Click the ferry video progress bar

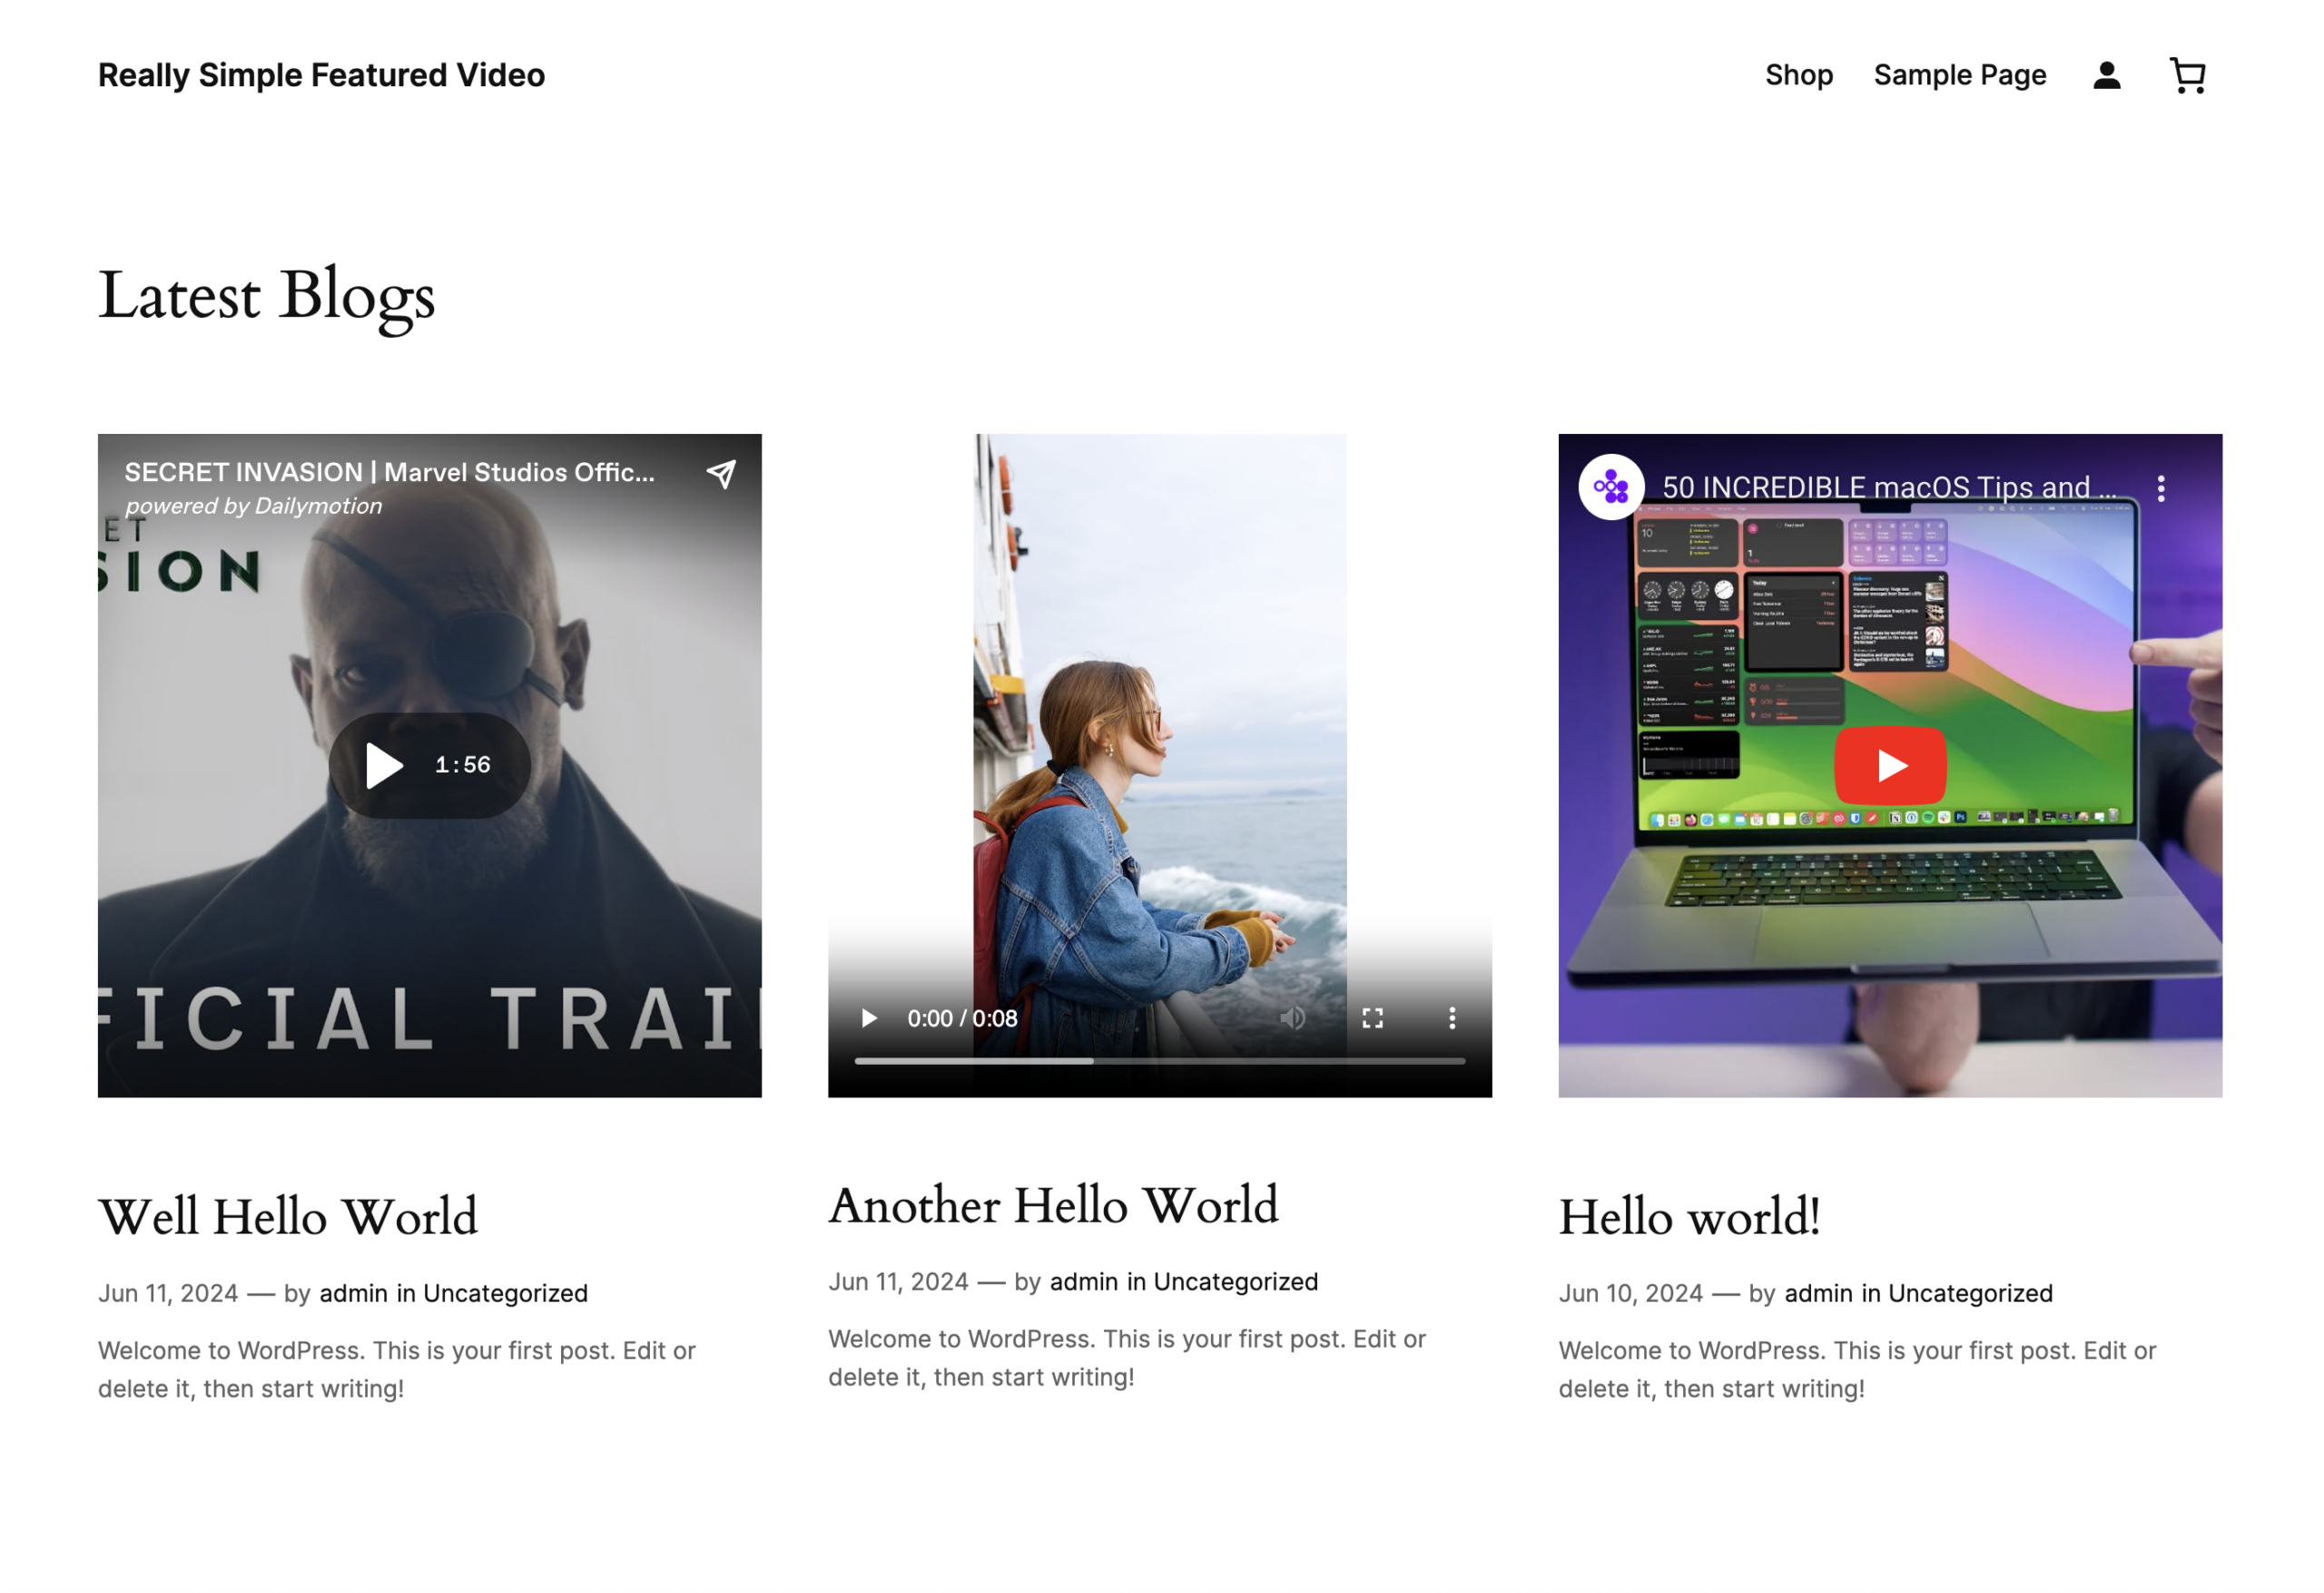1160,1061
